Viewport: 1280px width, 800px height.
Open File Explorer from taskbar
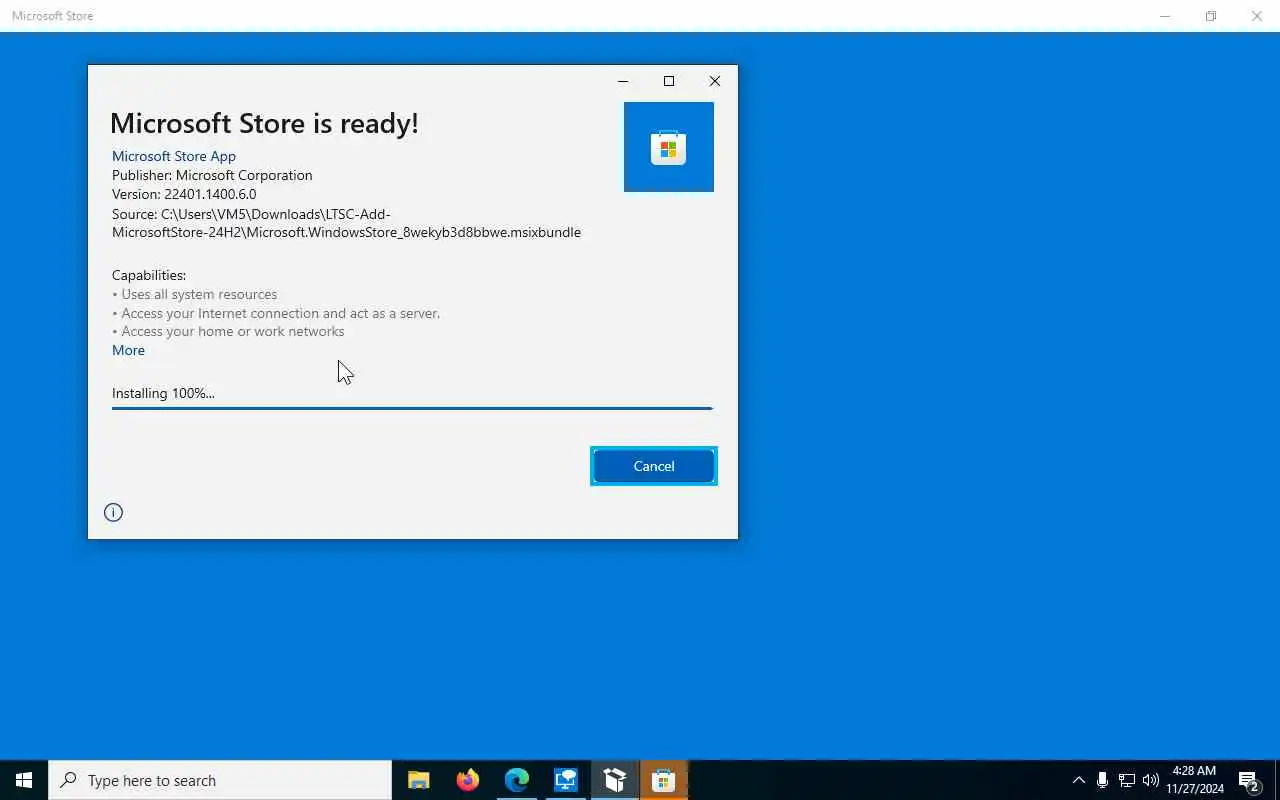click(x=418, y=780)
